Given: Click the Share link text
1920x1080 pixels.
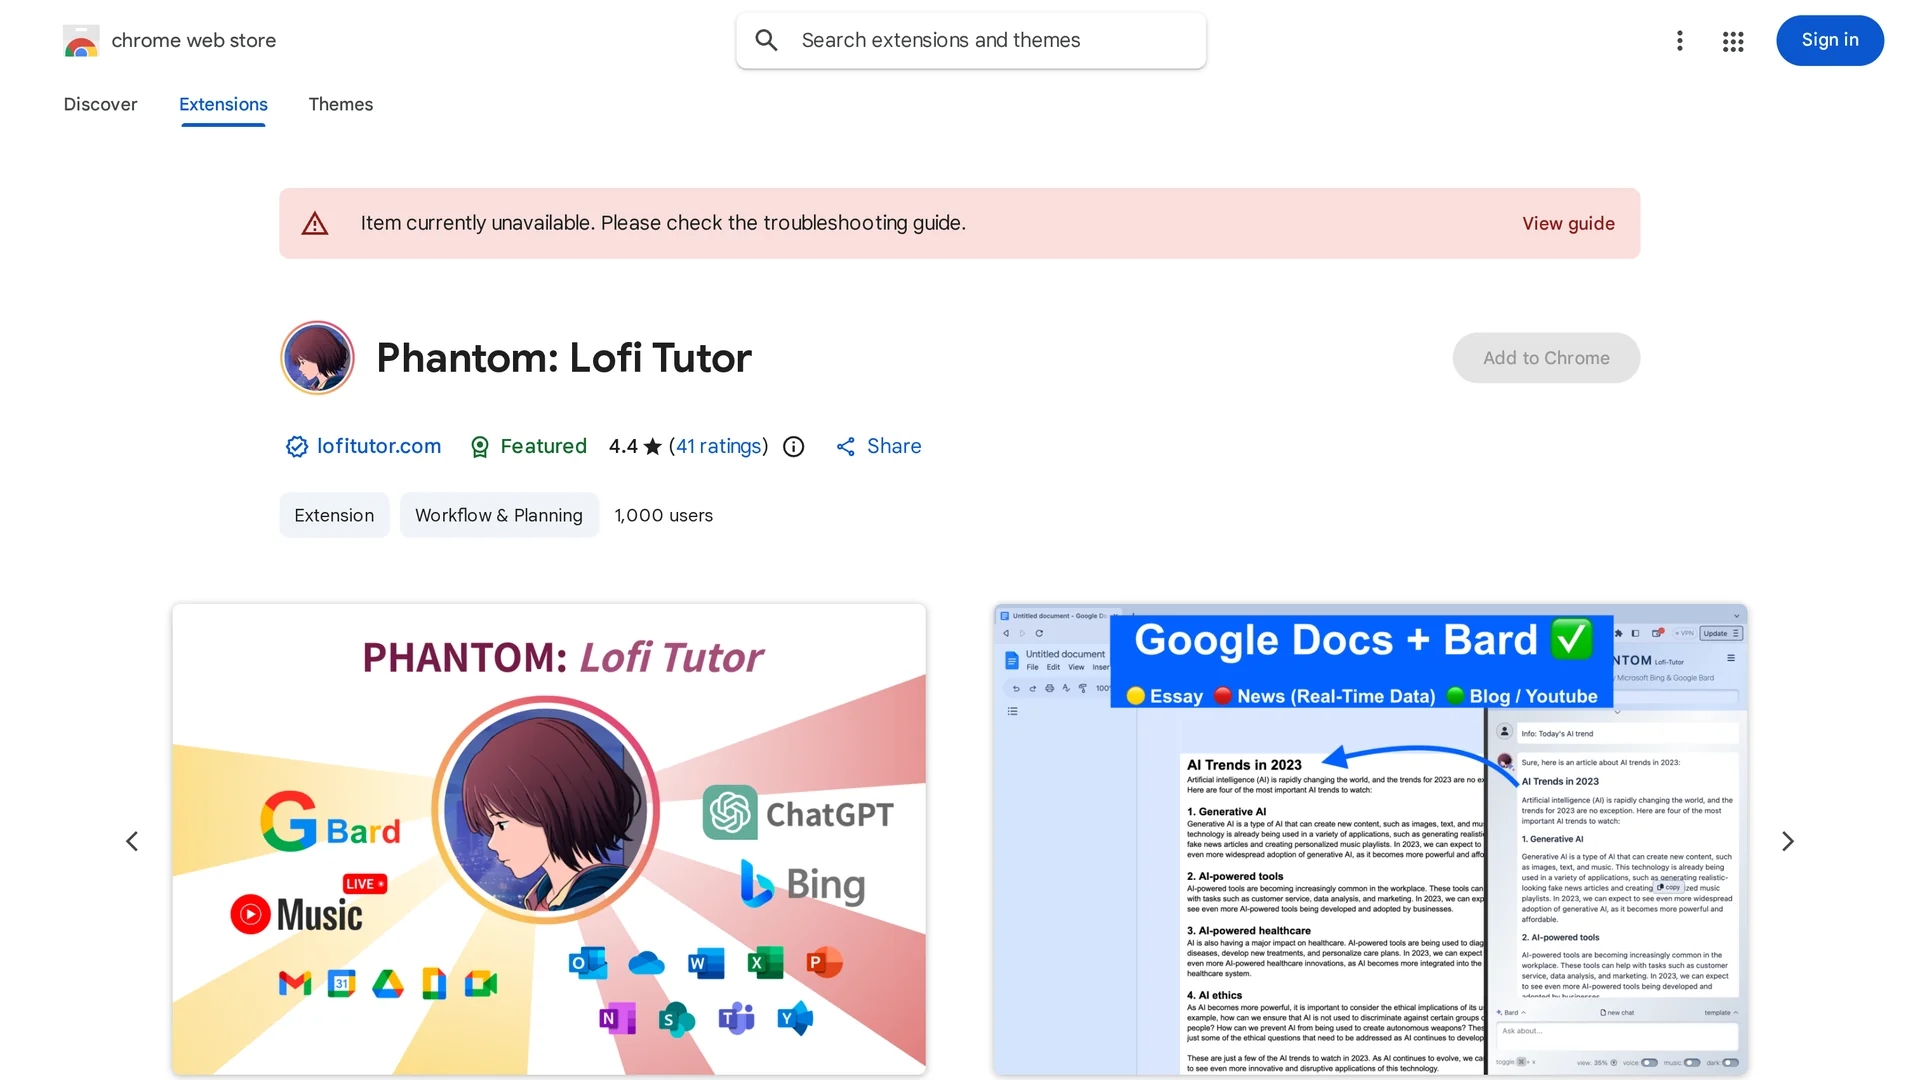Looking at the screenshot, I should [x=894, y=446].
